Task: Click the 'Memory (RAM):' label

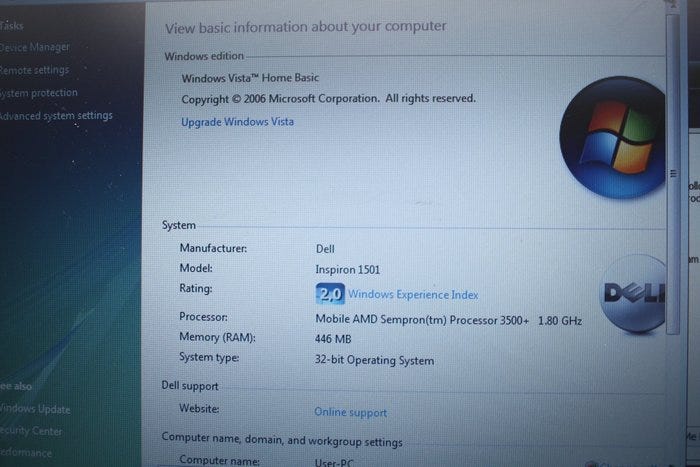Action: (x=217, y=337)
